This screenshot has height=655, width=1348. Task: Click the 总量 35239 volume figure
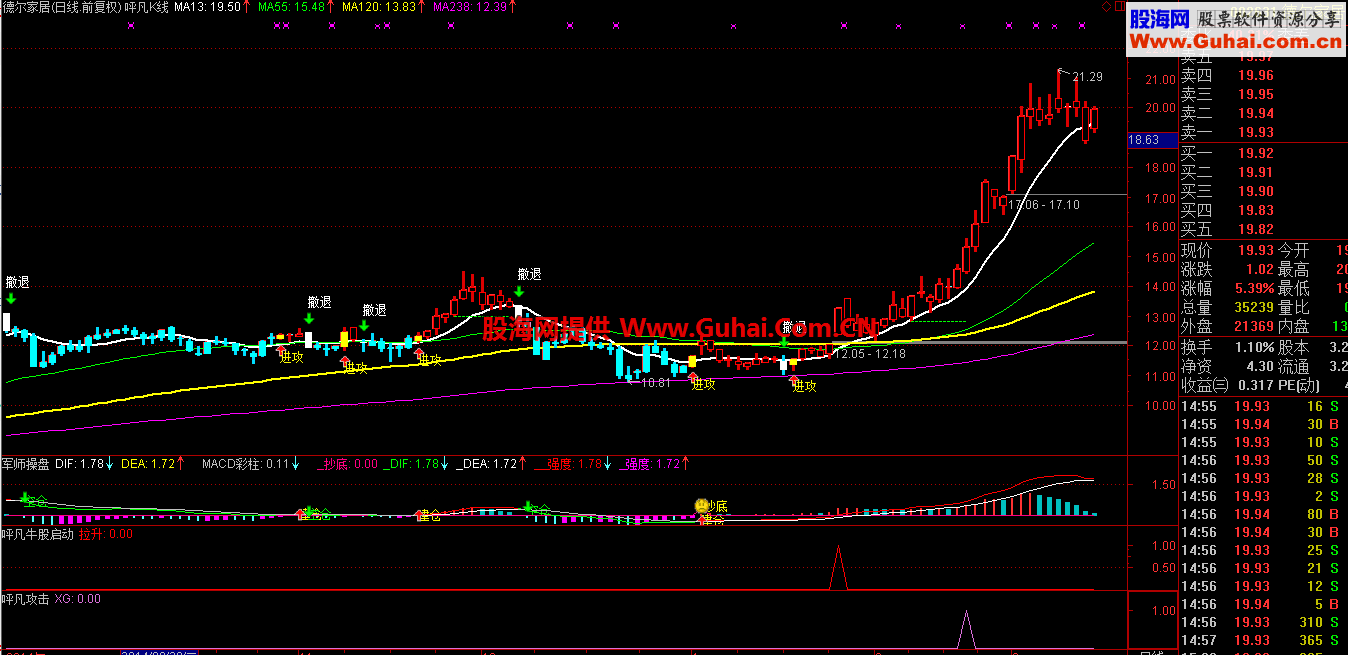1252,308
